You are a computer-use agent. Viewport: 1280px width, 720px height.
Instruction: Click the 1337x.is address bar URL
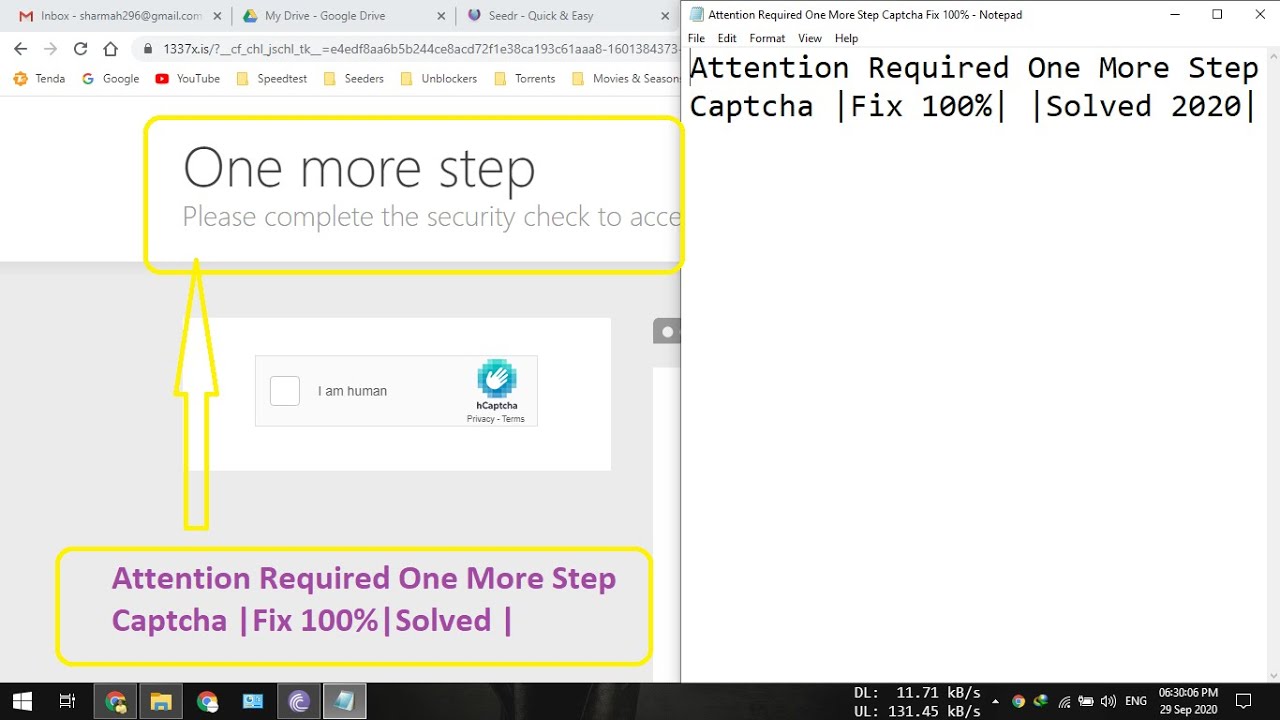click(420, 49)
